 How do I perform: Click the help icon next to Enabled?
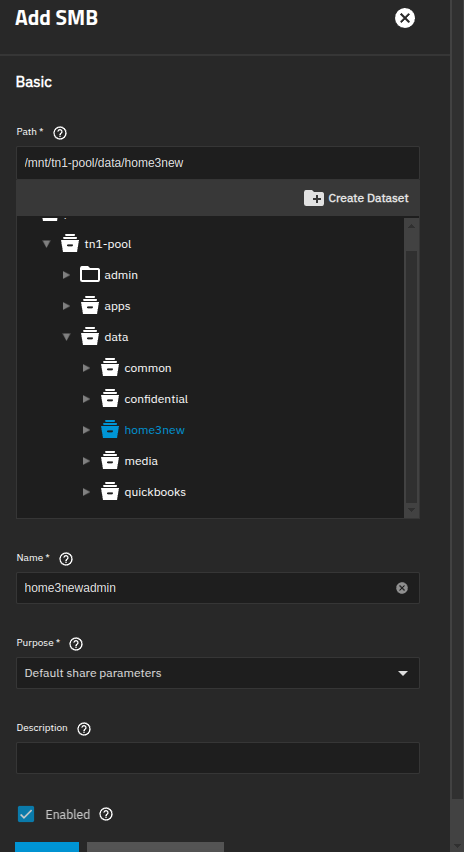[x=106, y=814]
